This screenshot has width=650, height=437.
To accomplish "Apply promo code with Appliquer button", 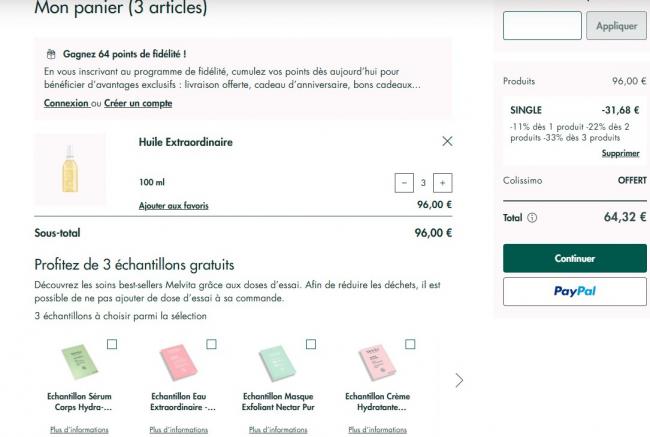I will [x=616, y=26].
